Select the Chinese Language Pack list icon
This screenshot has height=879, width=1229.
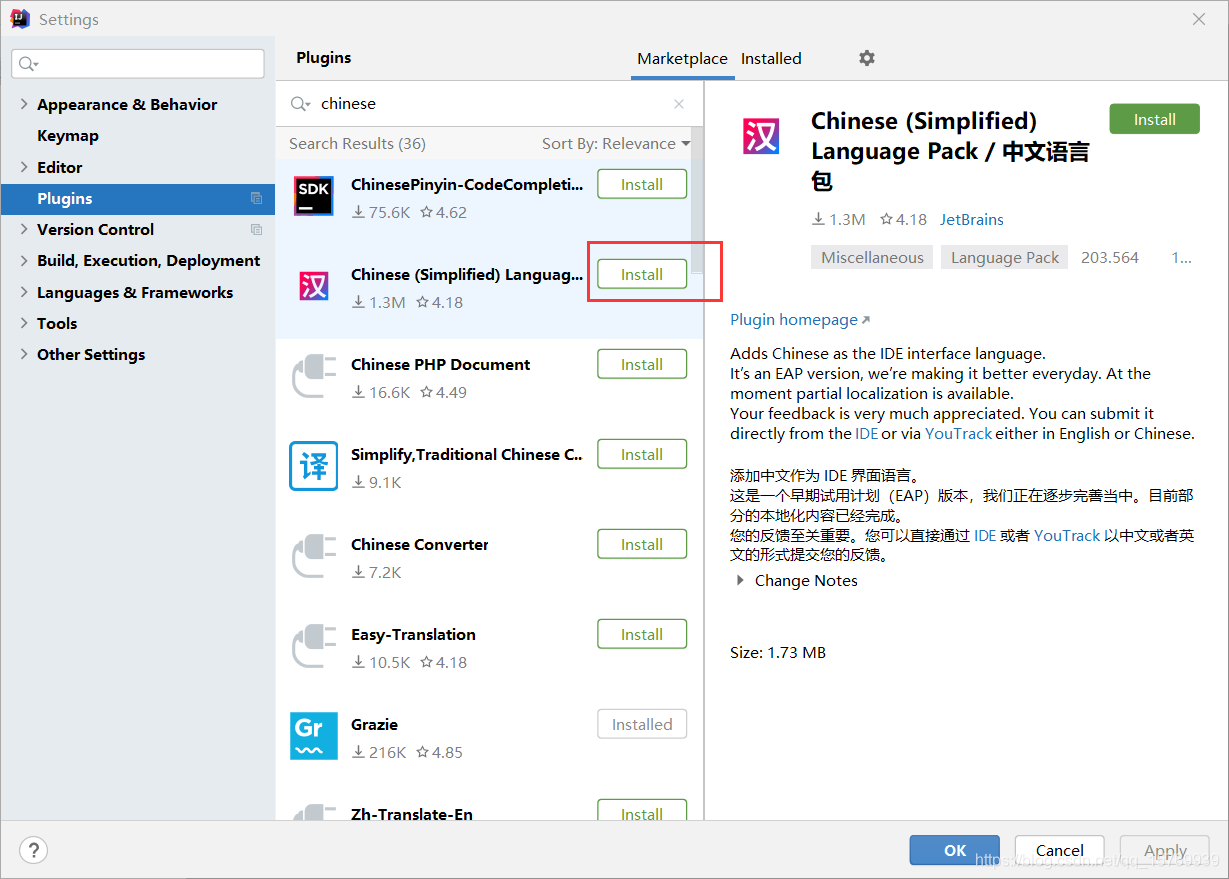(x=314, y=287)
